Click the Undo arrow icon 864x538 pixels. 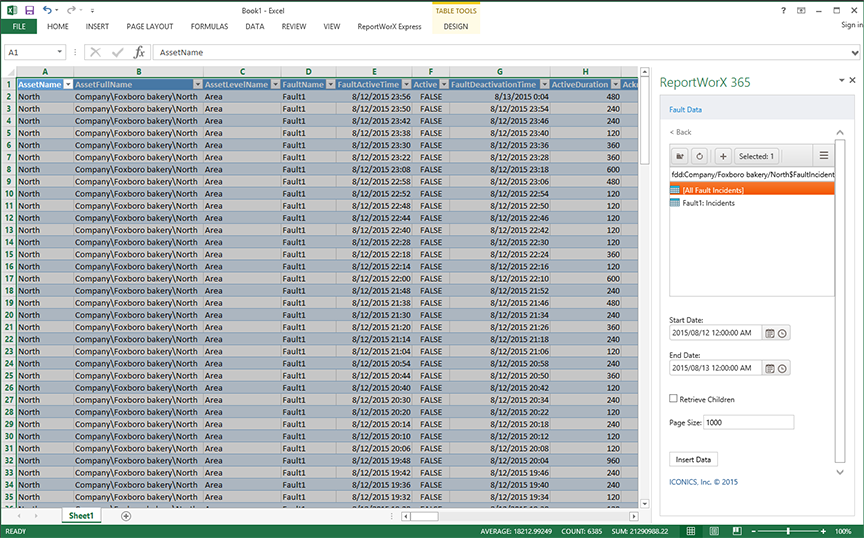point(47,9)
